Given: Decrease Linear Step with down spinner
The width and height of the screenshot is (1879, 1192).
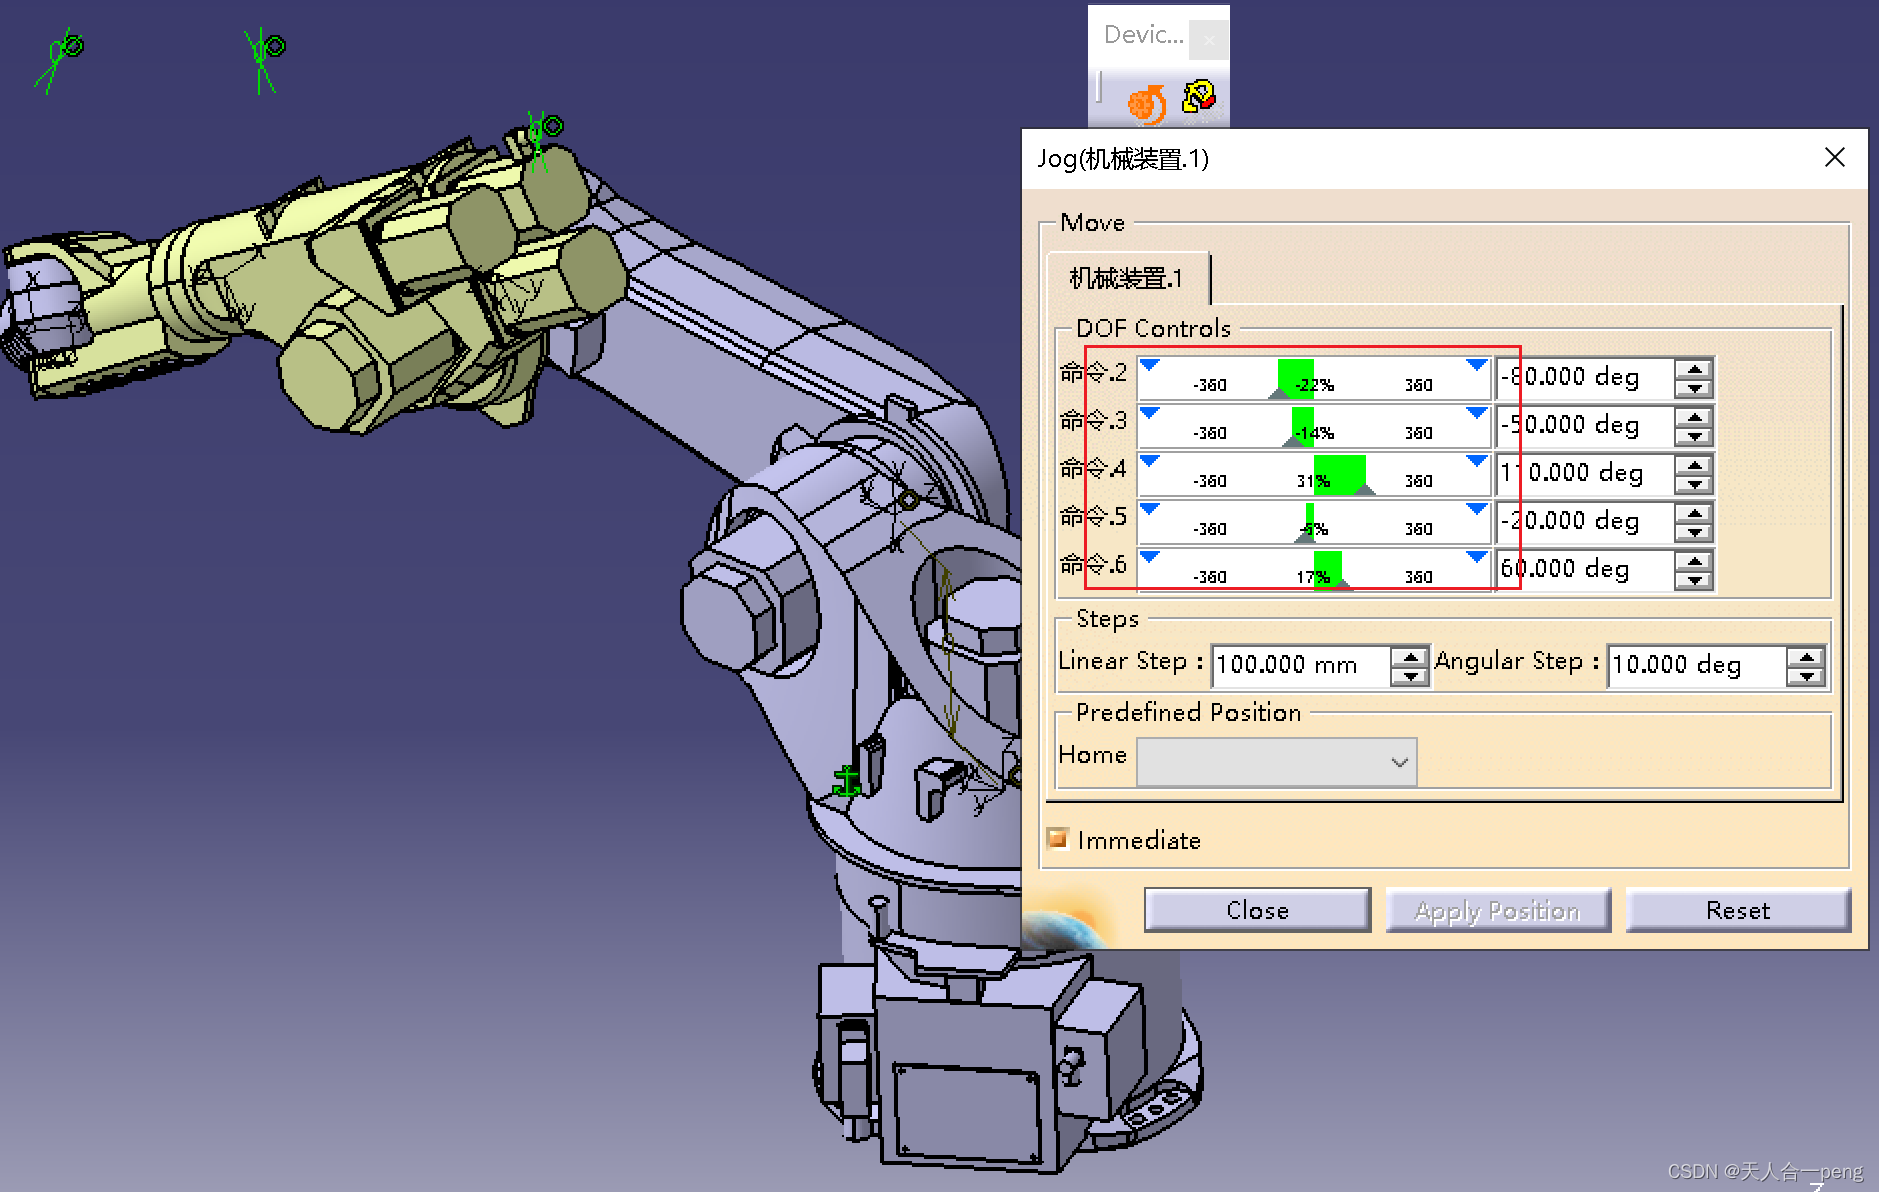Looking at the screenshot, I should pyautogui.click(x=1410, y=677).
